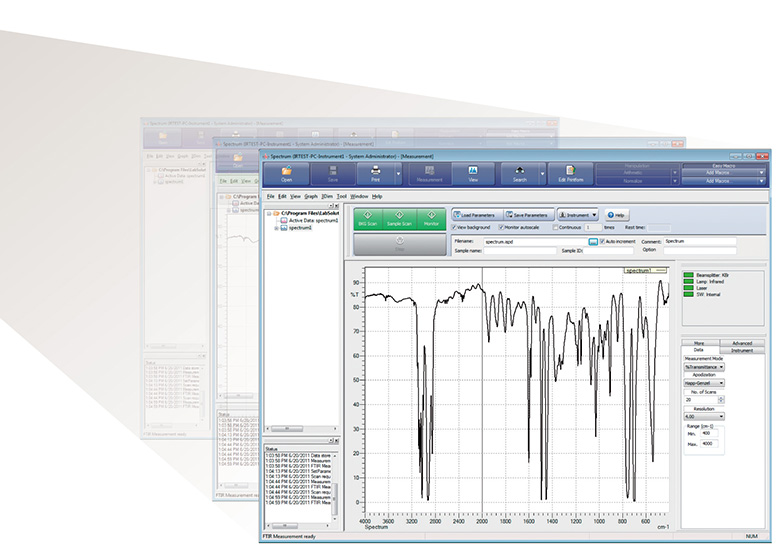Open the Measurement Mode %Transmittance dropdown

click(705, 367)
